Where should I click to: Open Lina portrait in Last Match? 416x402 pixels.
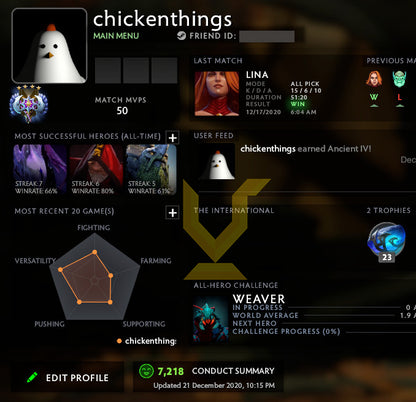(217, 94)
